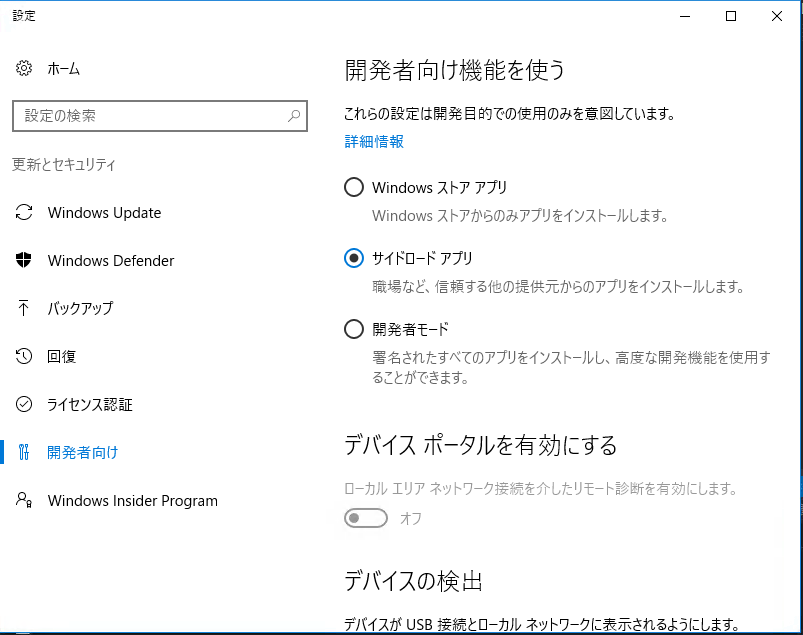Open the 詳細情報 link
This screenshot has height=635, width=803.
click(x=373, y=141)
